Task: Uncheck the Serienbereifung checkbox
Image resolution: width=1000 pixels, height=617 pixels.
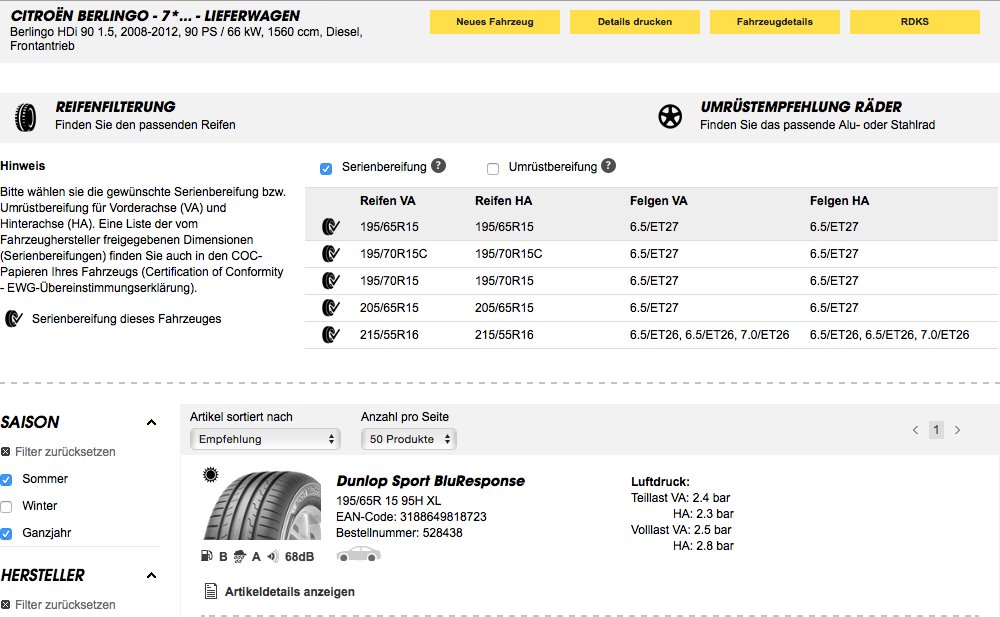Action: tap(326, 168)
